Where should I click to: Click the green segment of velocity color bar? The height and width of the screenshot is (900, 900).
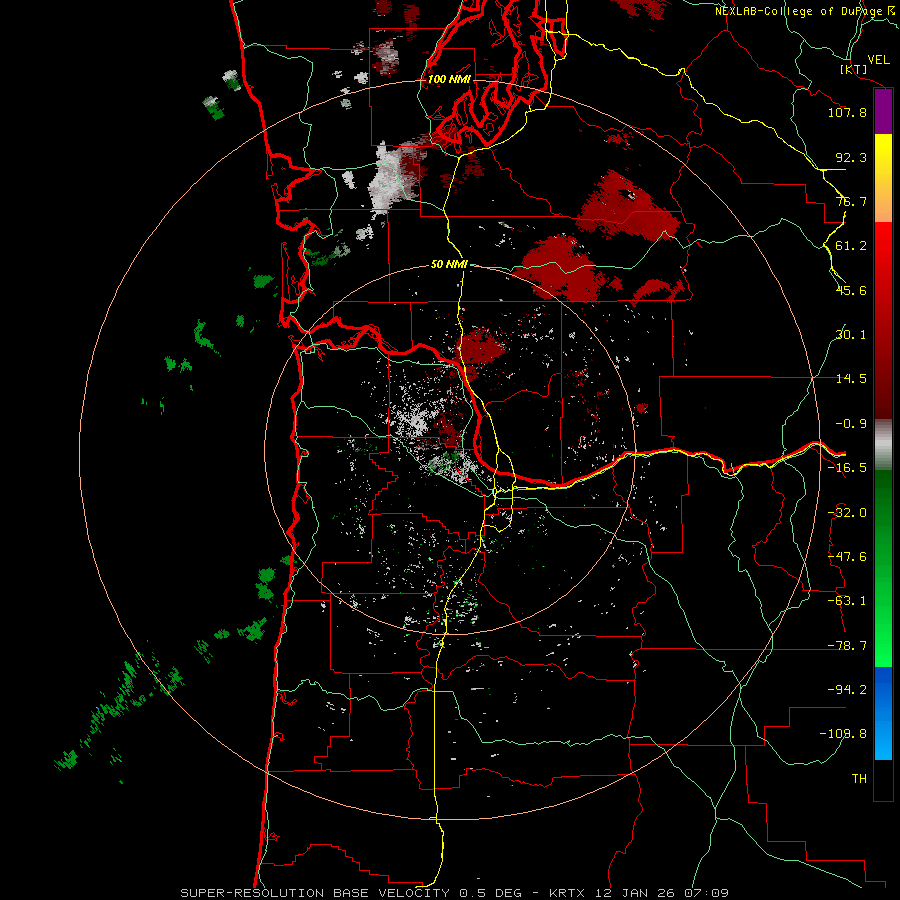click(x=883, y=568)
